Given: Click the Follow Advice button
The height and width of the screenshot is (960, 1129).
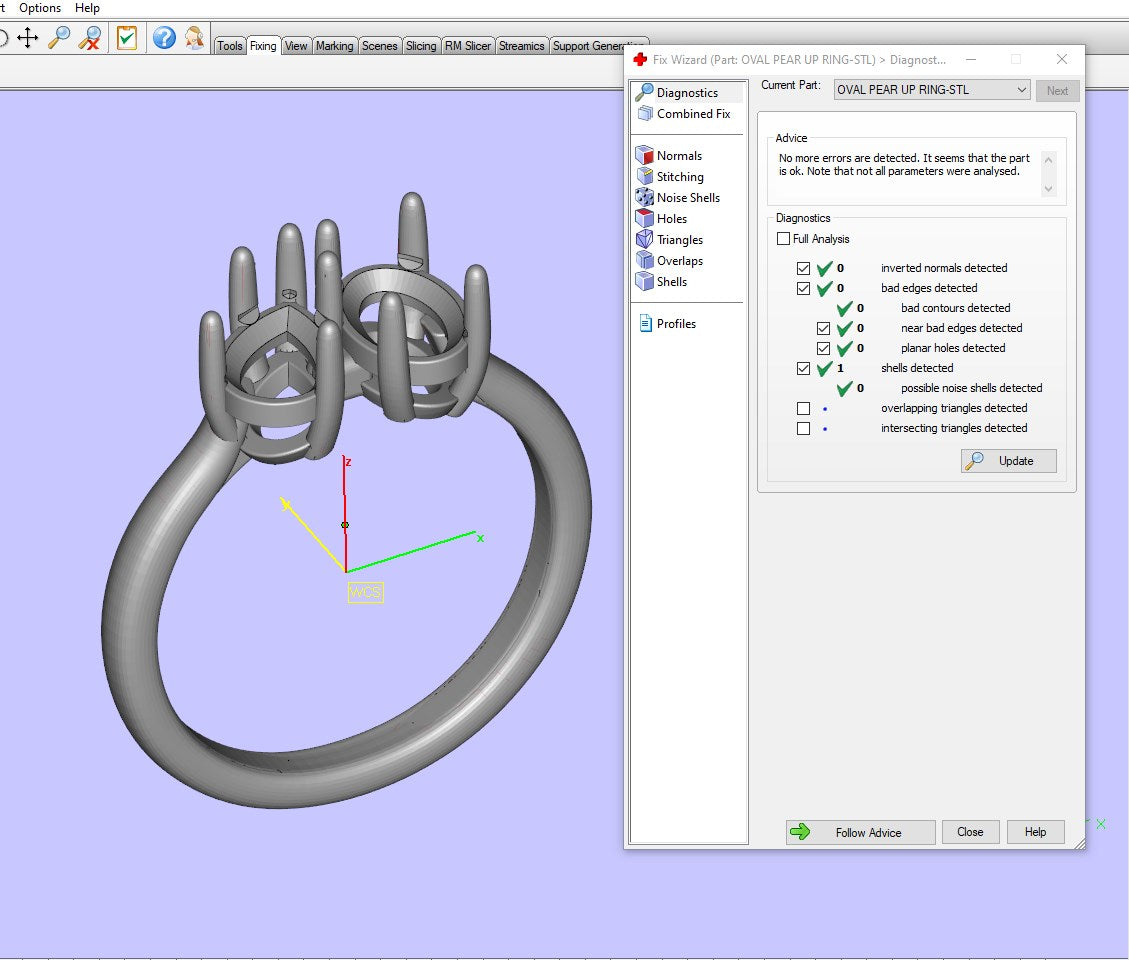Looking at the screenshot, I should [x=859, y=831].
